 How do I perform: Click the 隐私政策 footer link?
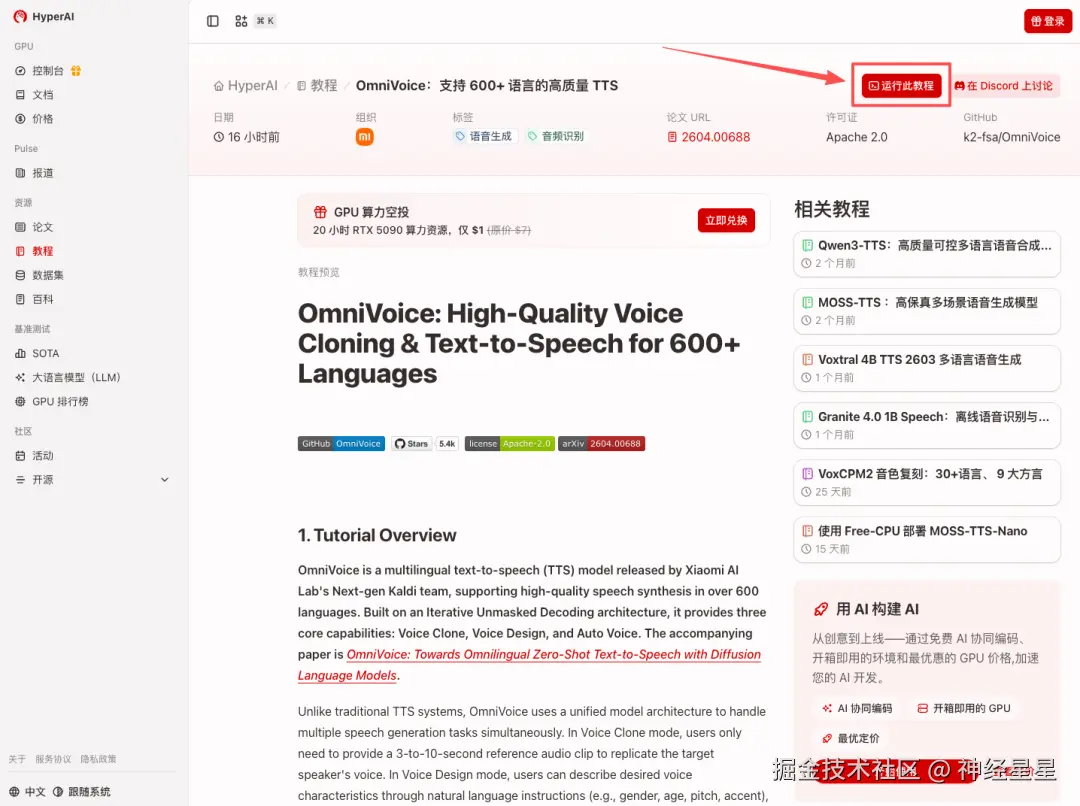(98, 759)
